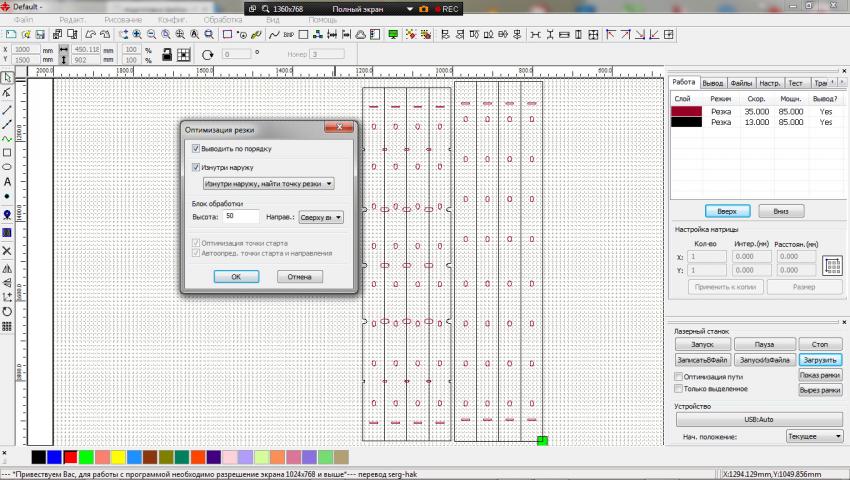
Task: Open the Файл menu
Action: [24, 20]
